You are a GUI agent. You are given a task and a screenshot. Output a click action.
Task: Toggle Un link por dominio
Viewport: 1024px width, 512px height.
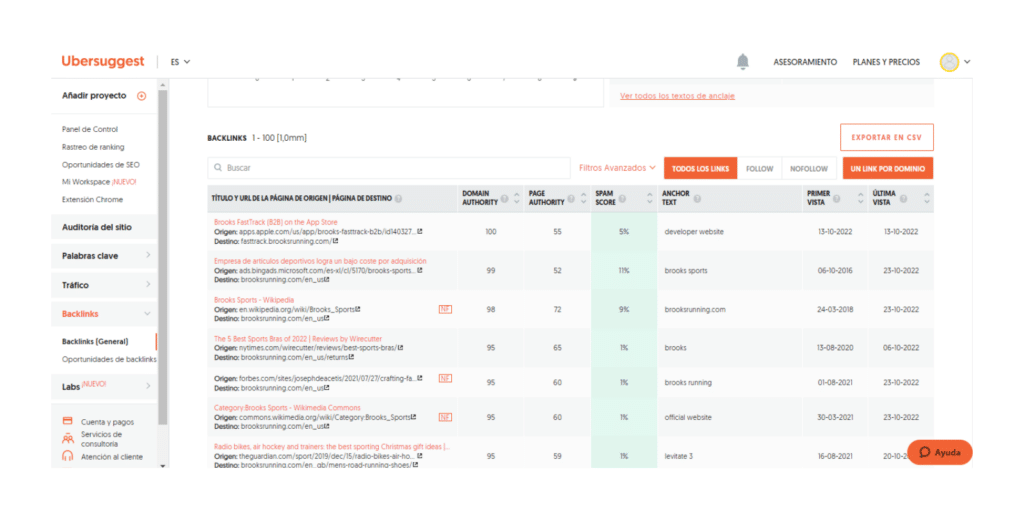tap(888, 168)
